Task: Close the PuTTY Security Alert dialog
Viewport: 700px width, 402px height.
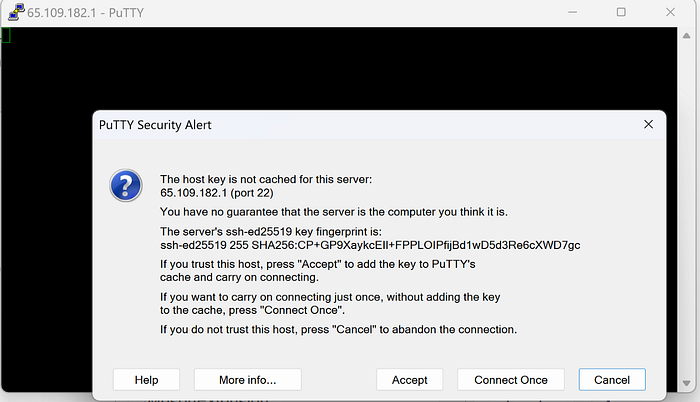Action: tap(648, 125)
